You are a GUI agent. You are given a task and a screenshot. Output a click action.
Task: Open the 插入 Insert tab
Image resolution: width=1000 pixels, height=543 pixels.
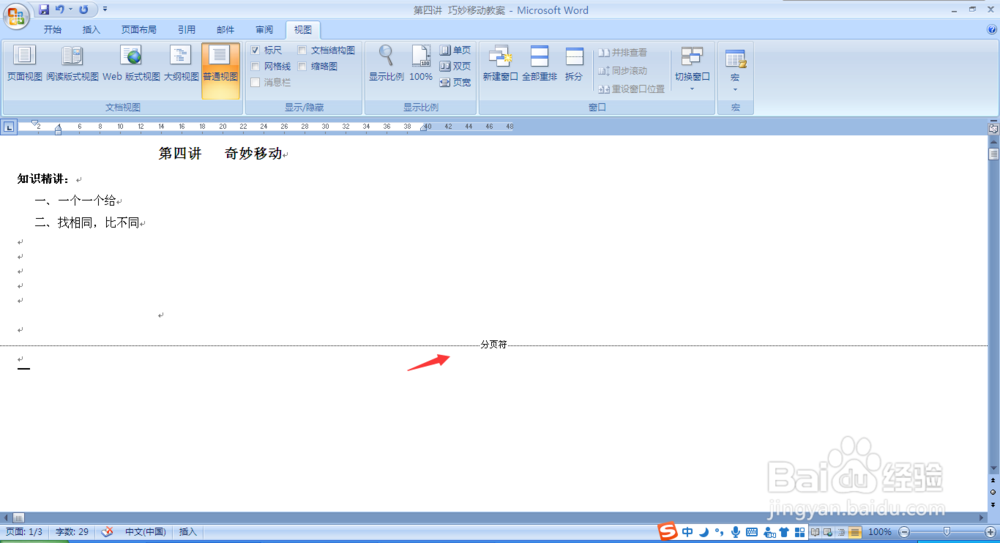pyautogui.click(x=91, y=30)
